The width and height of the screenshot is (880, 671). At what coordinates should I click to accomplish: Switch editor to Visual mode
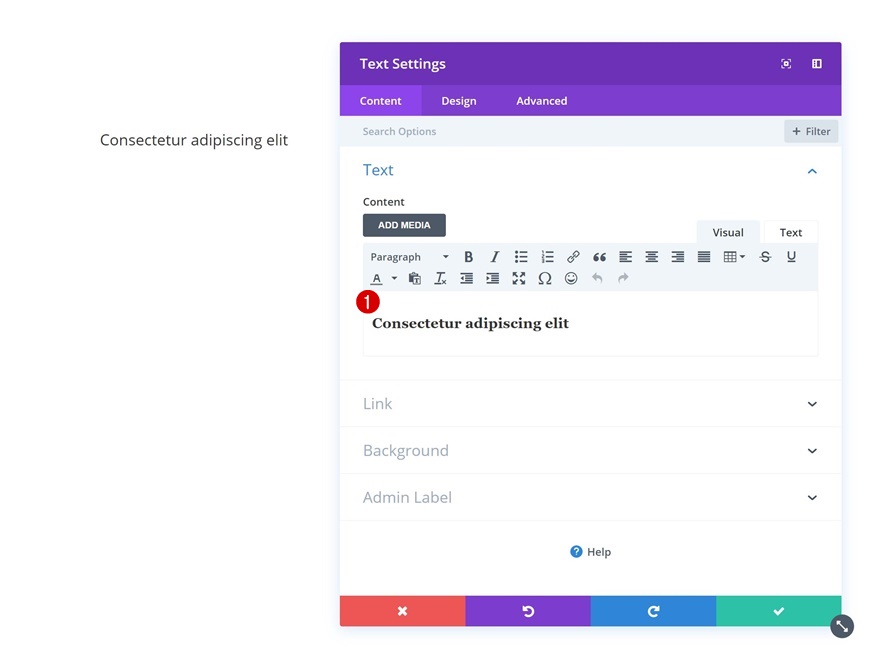tap(728, 232)
